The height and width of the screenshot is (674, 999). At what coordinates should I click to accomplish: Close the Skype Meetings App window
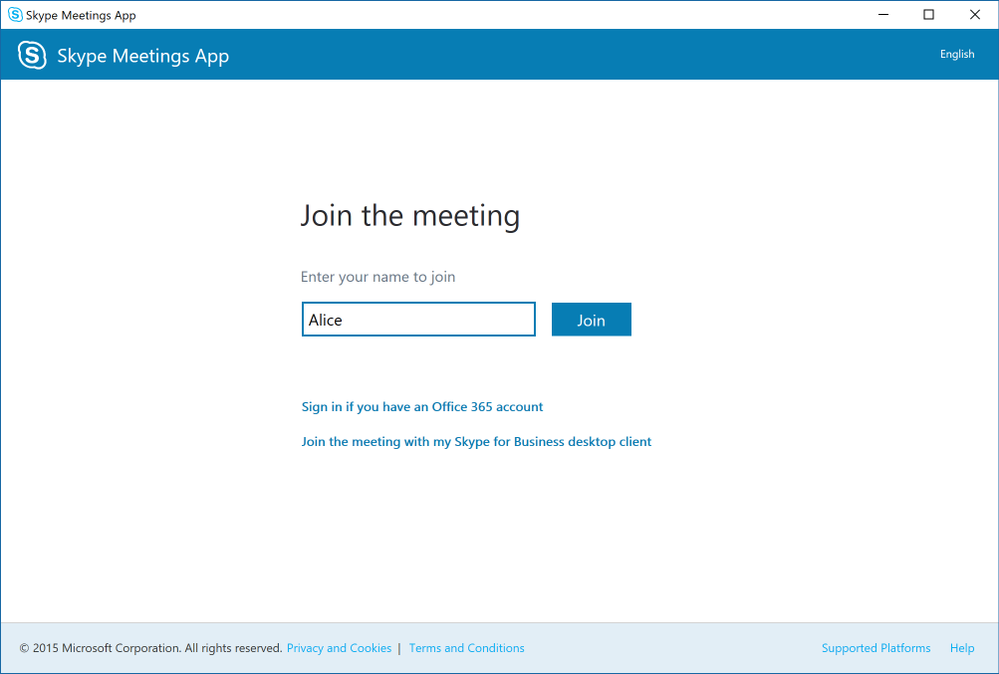975,15
